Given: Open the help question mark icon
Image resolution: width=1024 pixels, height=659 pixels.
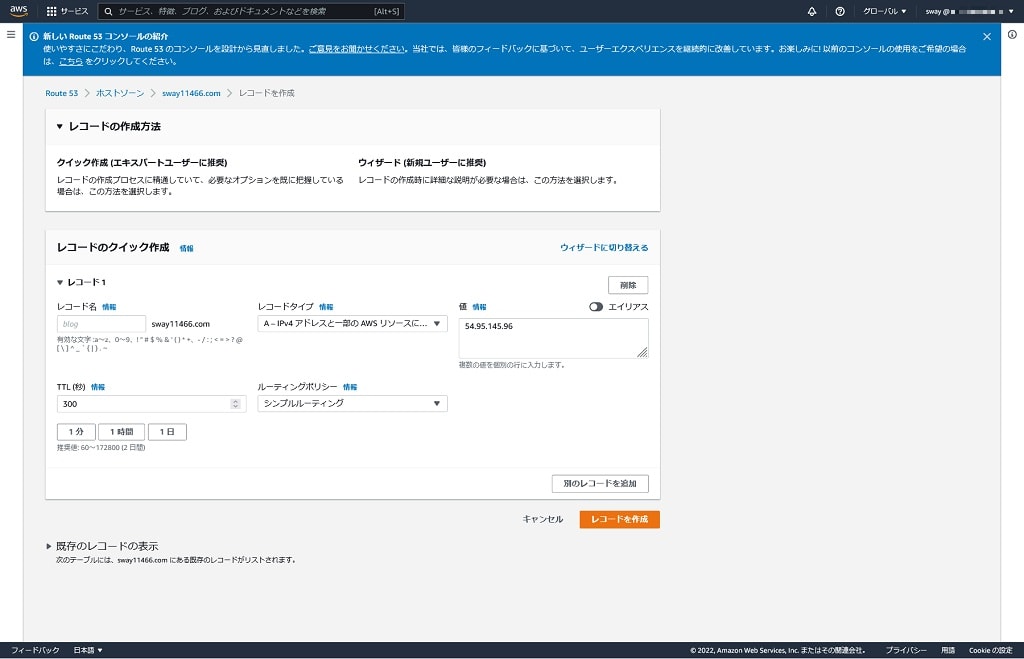Looking at the screenshot, I should click(840, 11).
